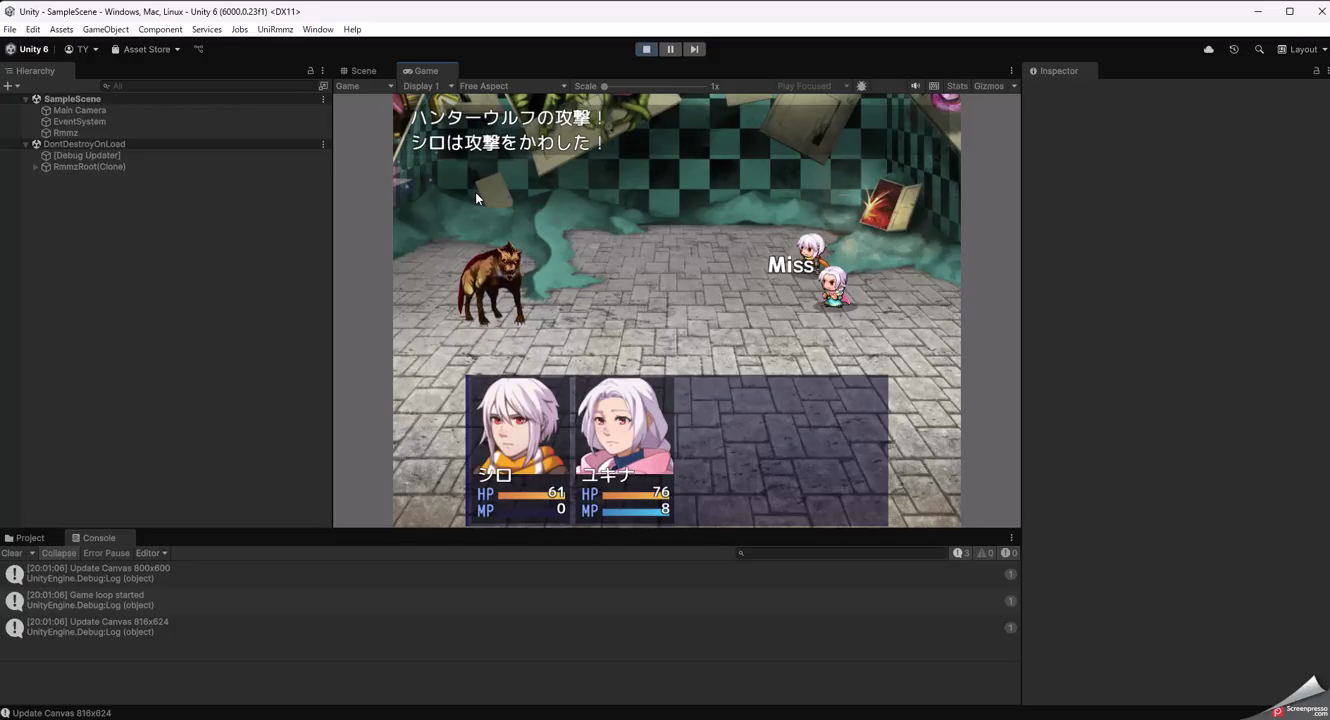Stop play mode with the Play button
This screenshot has height=720, width=1330.
[646, 49]
